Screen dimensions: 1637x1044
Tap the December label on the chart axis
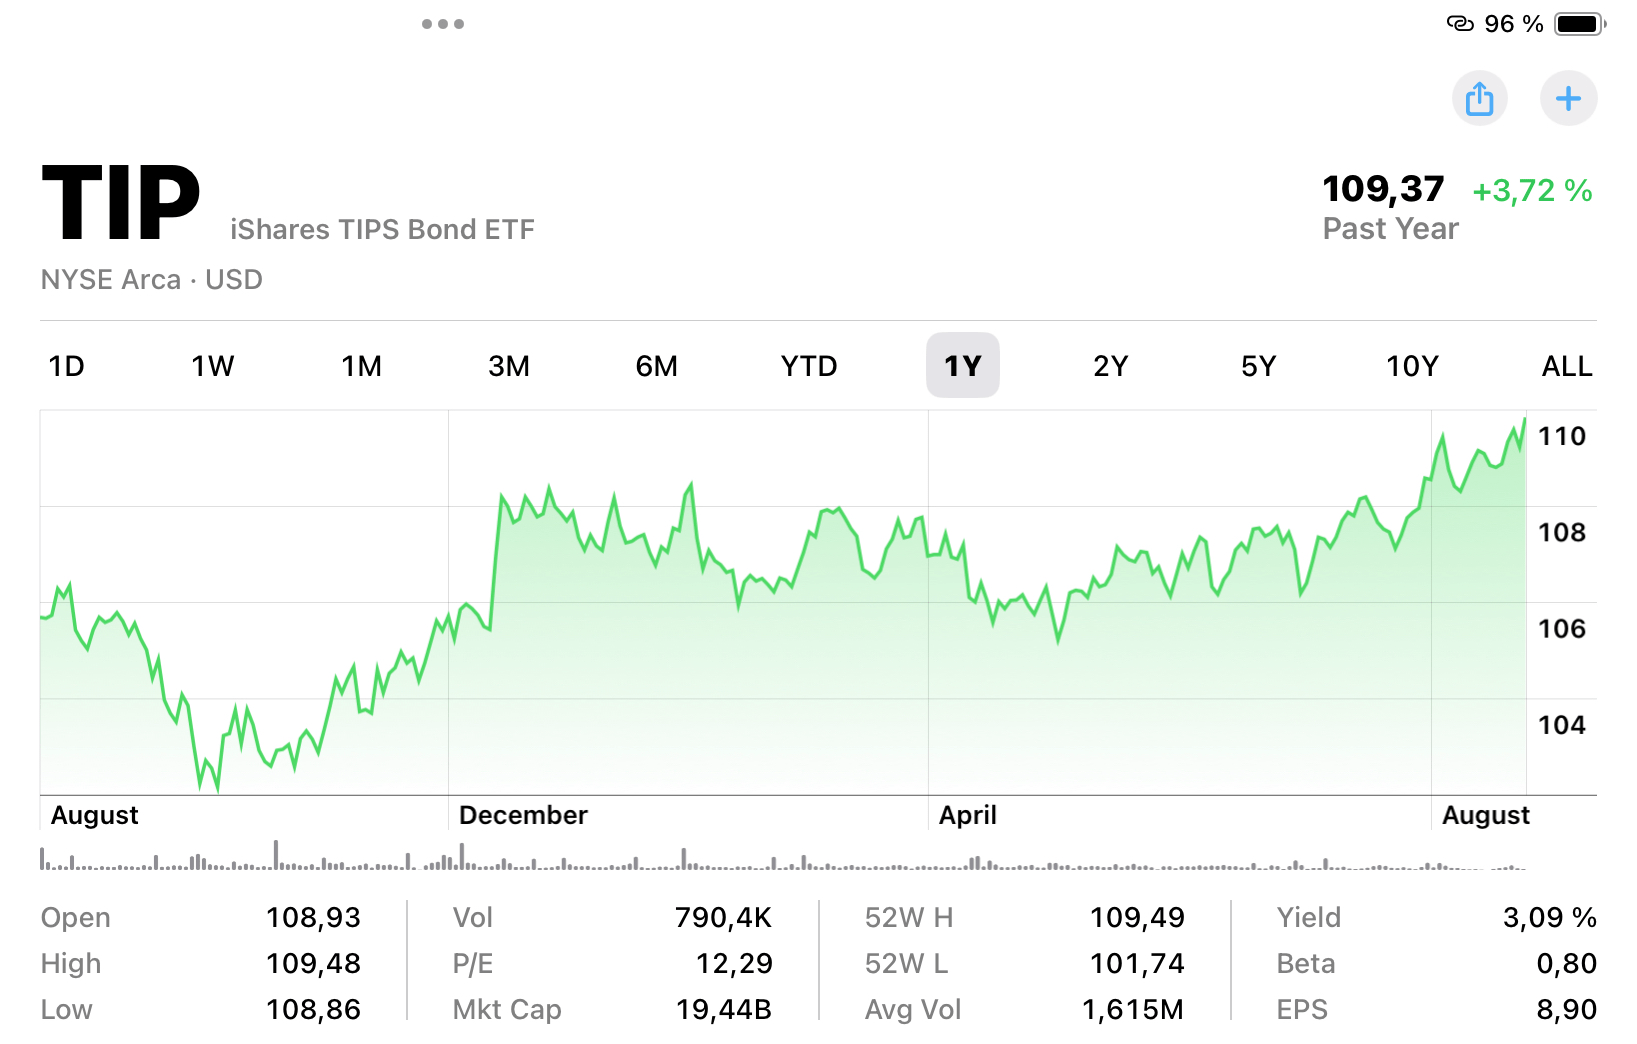[x=522, y=815]
